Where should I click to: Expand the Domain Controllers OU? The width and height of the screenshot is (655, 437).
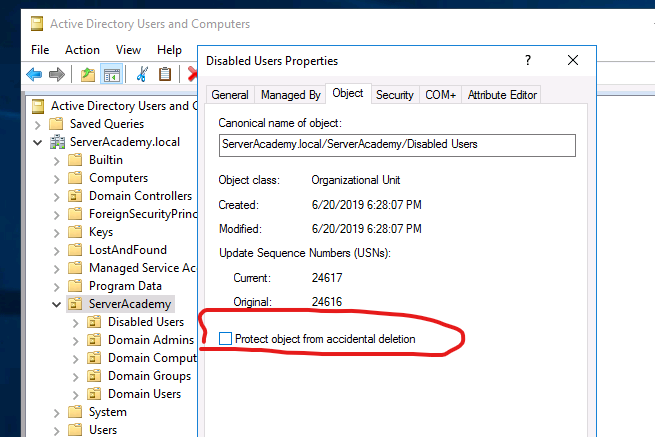coord(56,197)
